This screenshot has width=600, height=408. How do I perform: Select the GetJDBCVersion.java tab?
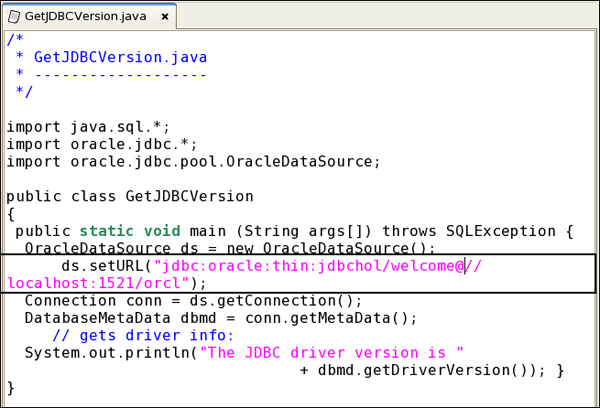coord(90,16)
